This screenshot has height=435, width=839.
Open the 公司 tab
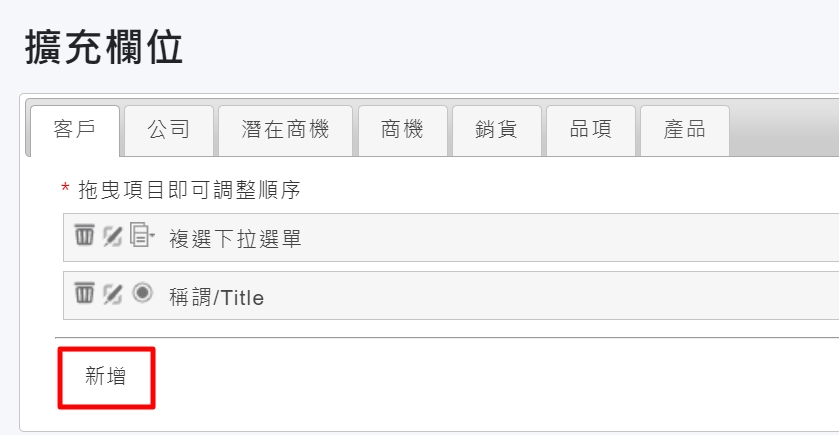[x=168, y=129]
